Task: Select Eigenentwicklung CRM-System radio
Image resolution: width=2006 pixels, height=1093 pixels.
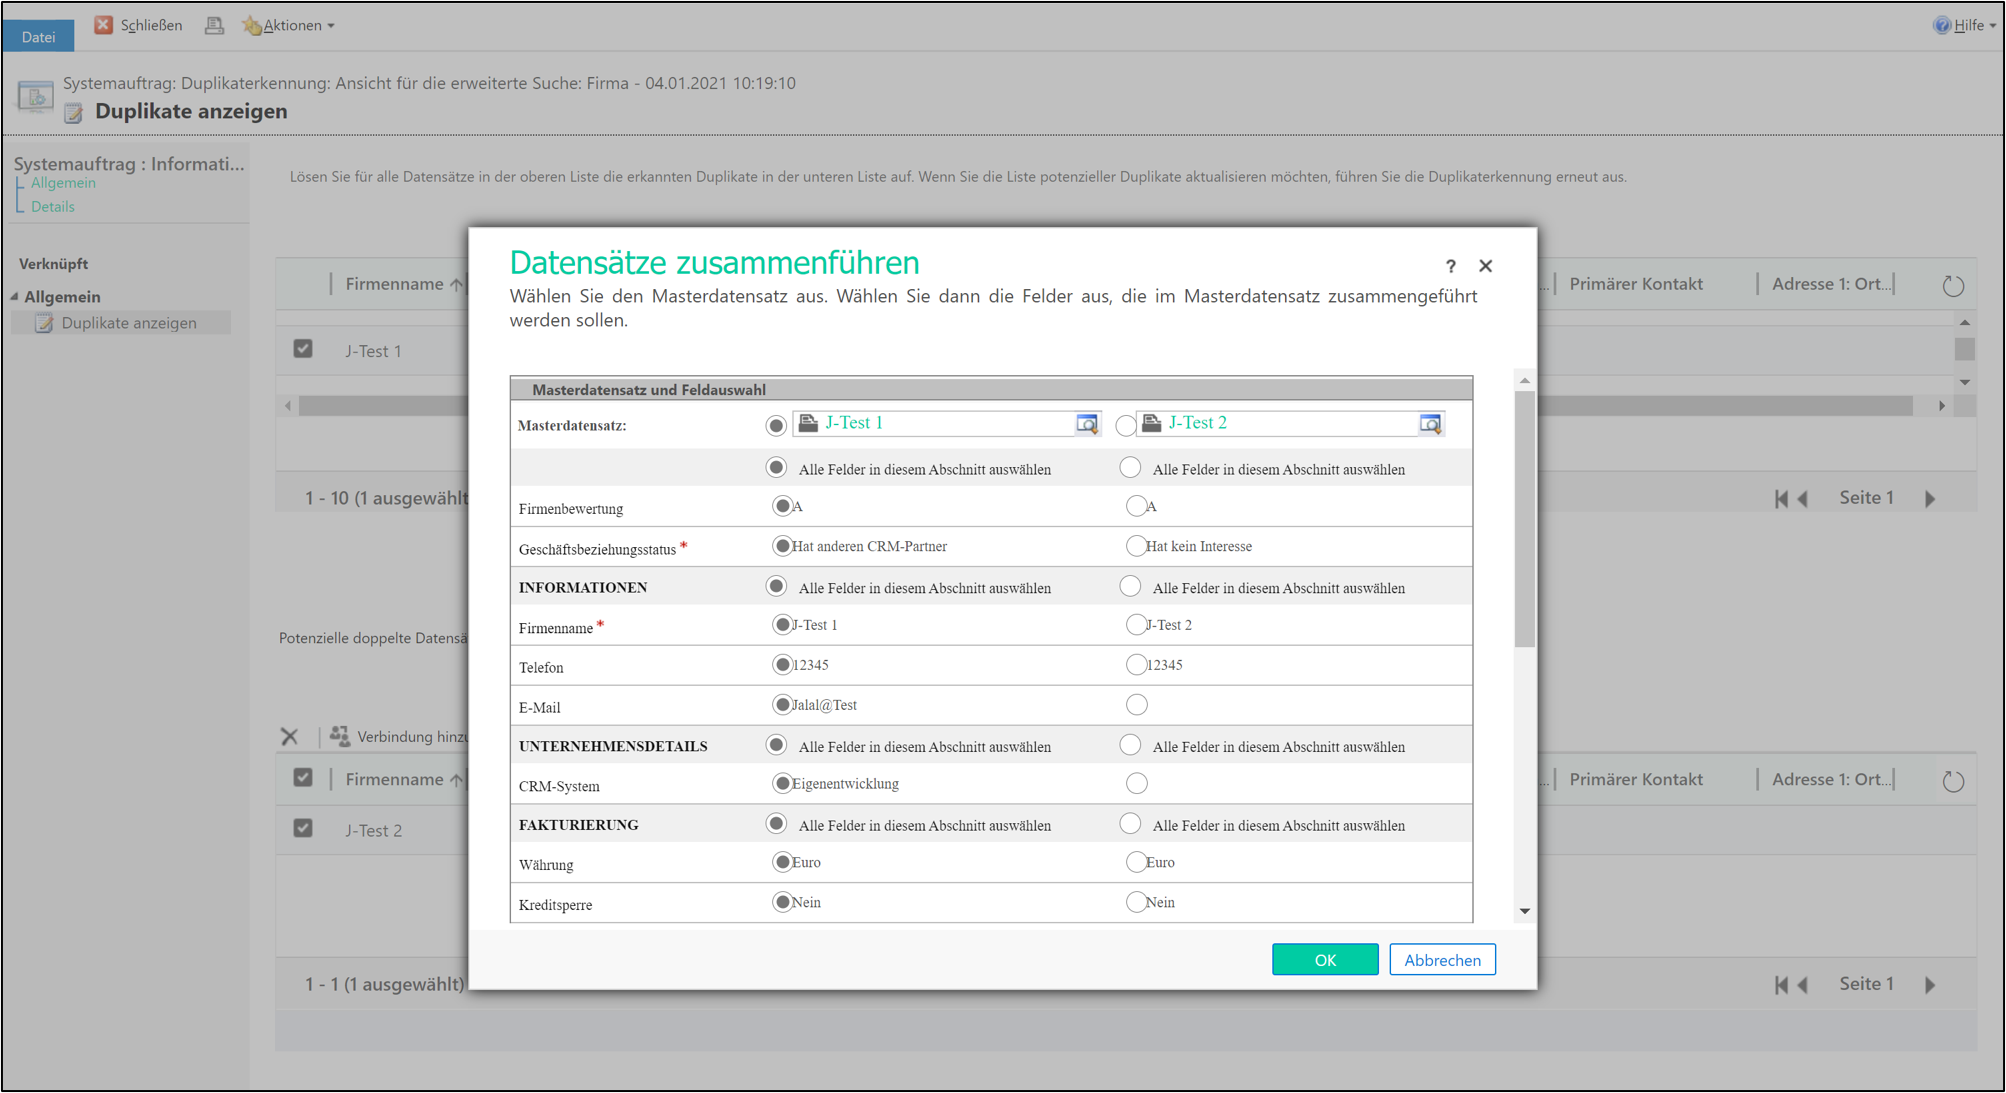Action: 782,784
